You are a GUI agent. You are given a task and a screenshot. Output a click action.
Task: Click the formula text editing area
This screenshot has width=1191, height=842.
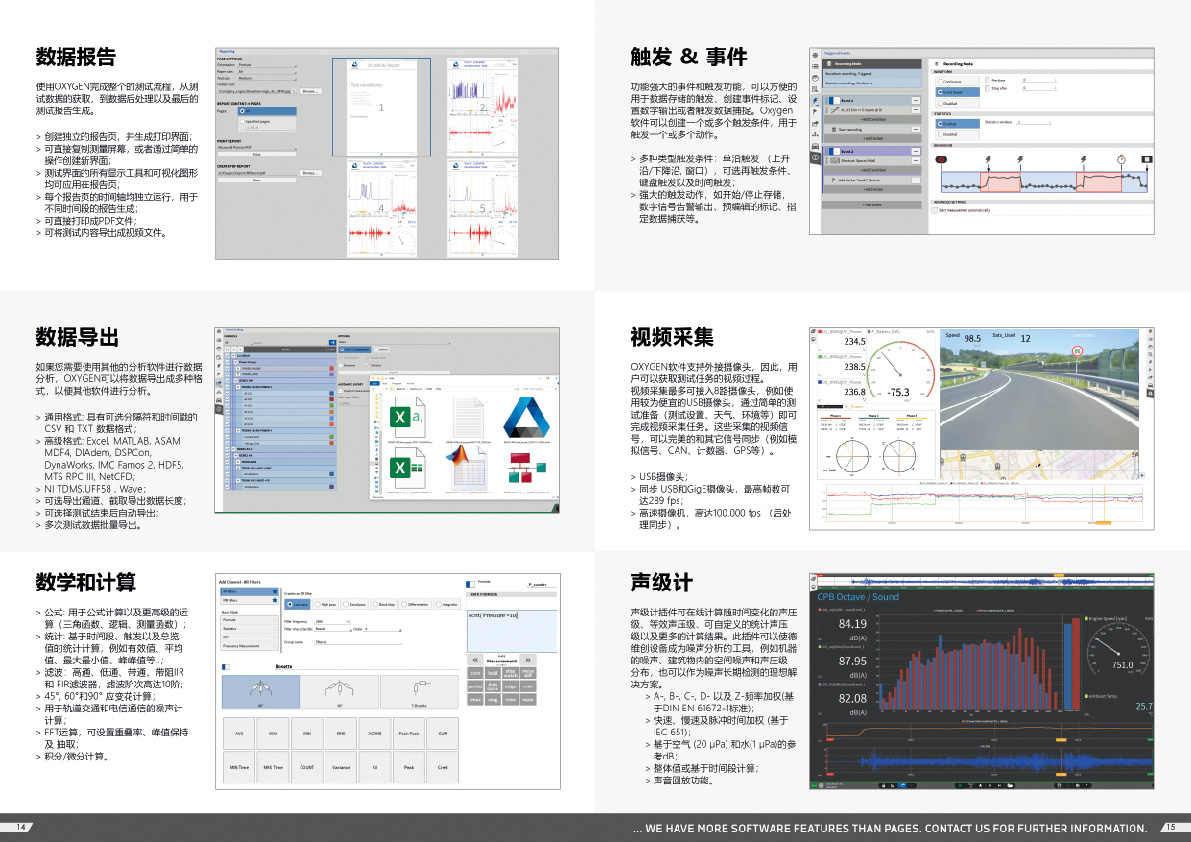(x=512, y=631)
